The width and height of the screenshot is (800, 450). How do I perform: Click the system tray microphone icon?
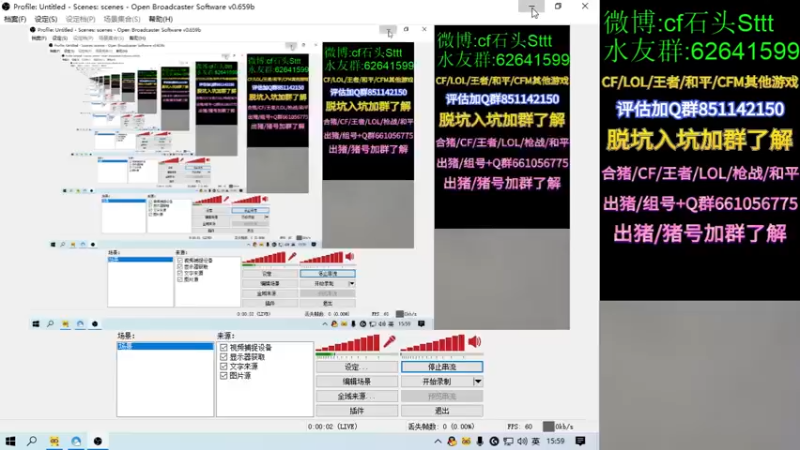[x=480, y=441]
